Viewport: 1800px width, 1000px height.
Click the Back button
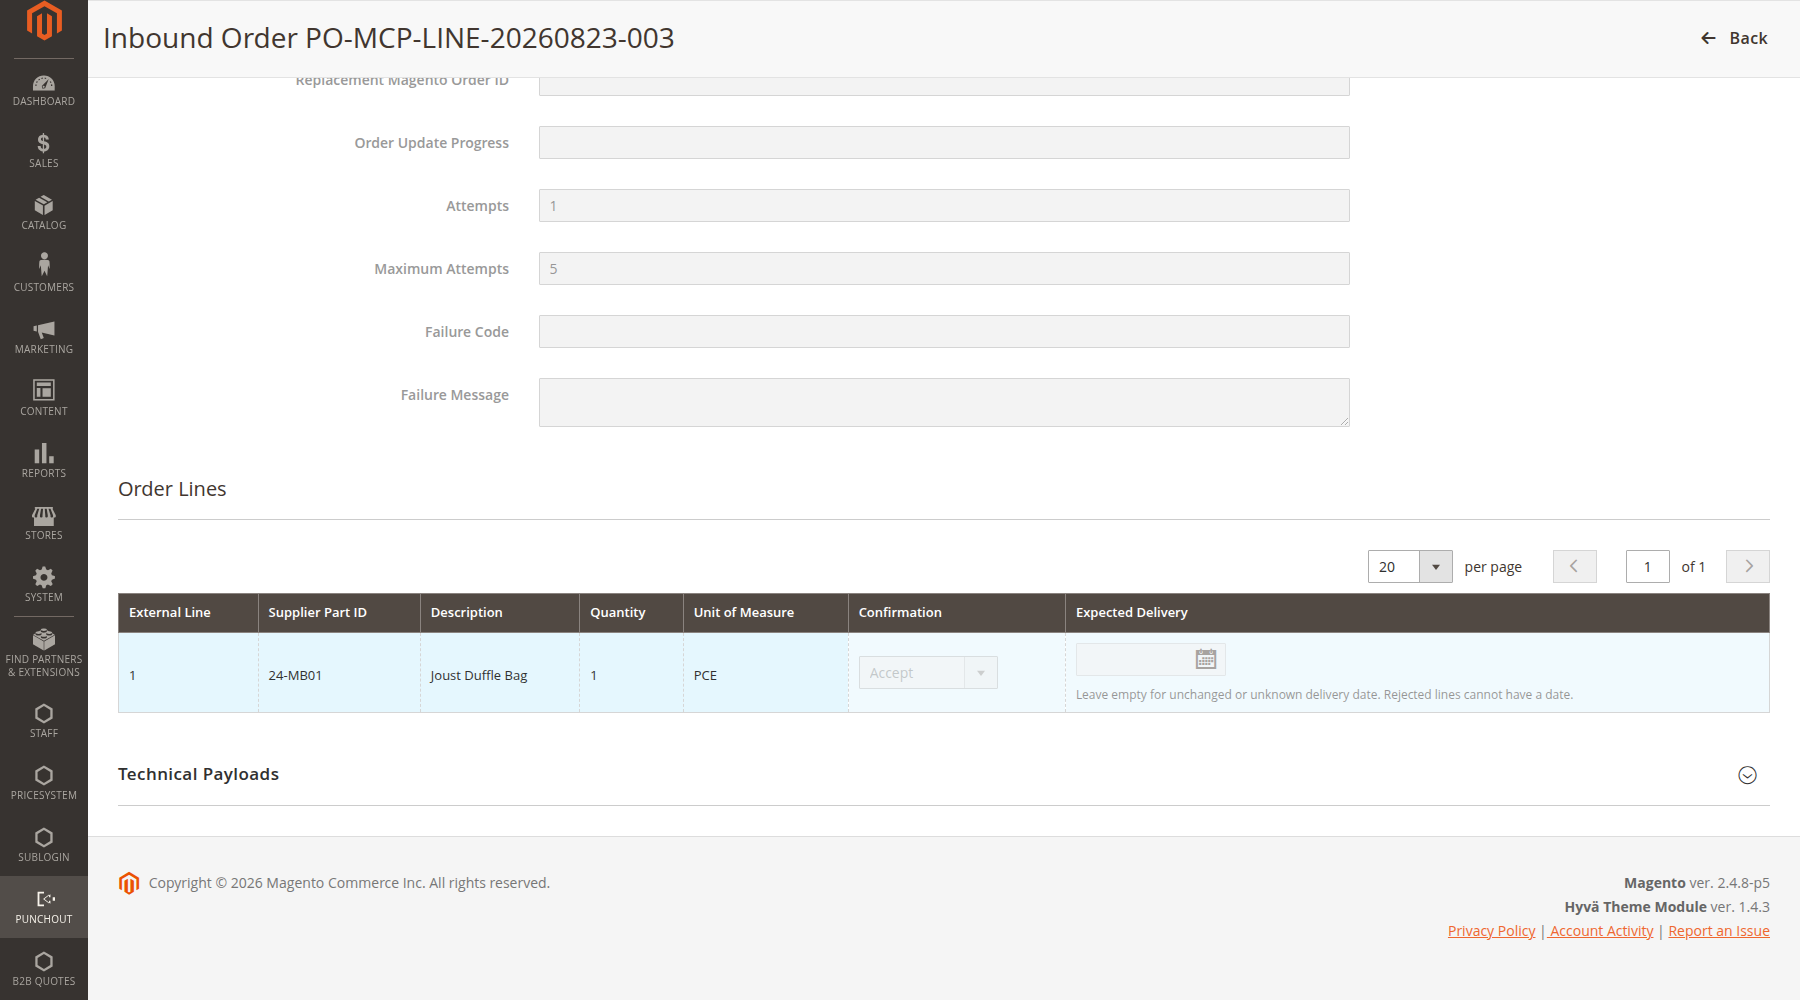pos(1734,38)
